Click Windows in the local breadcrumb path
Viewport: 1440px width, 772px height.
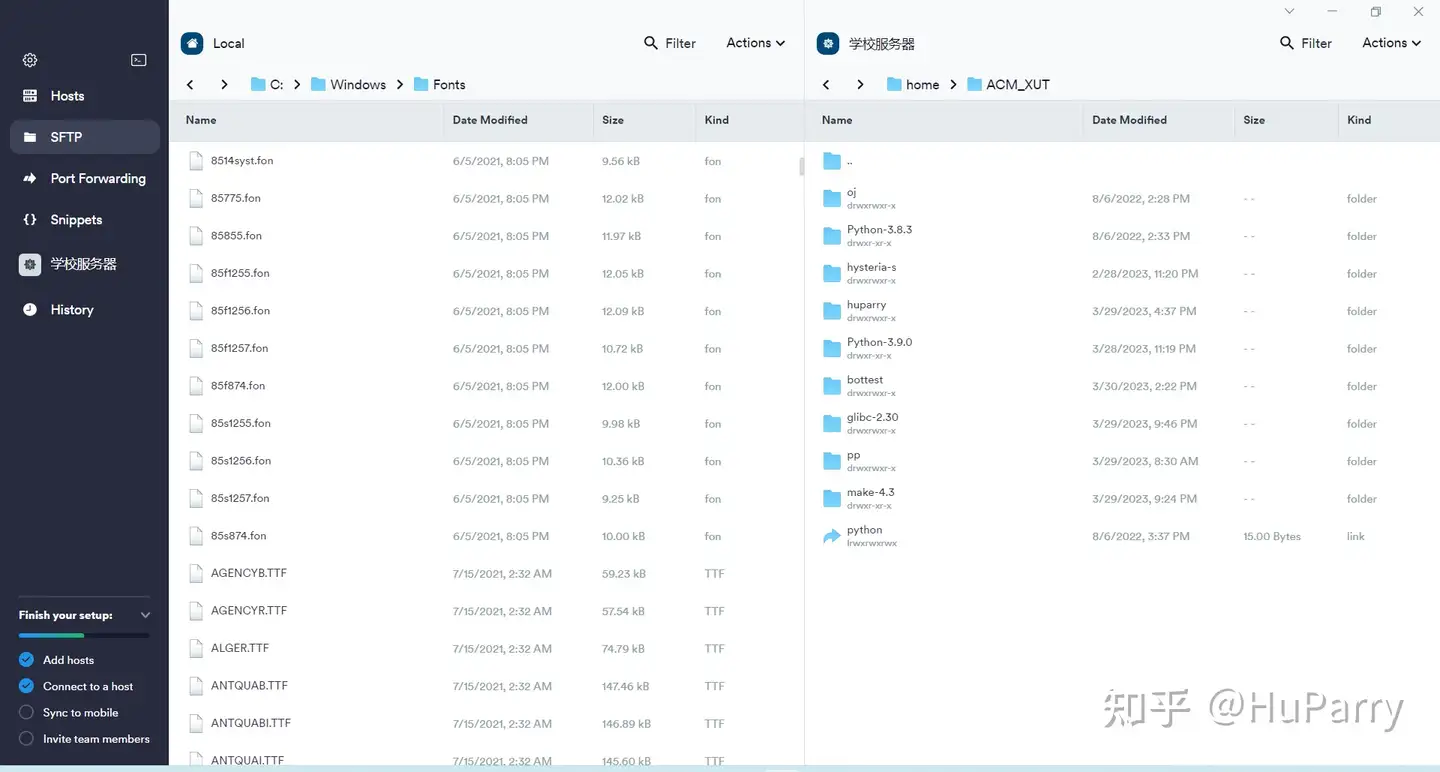[x=357, y=85]
